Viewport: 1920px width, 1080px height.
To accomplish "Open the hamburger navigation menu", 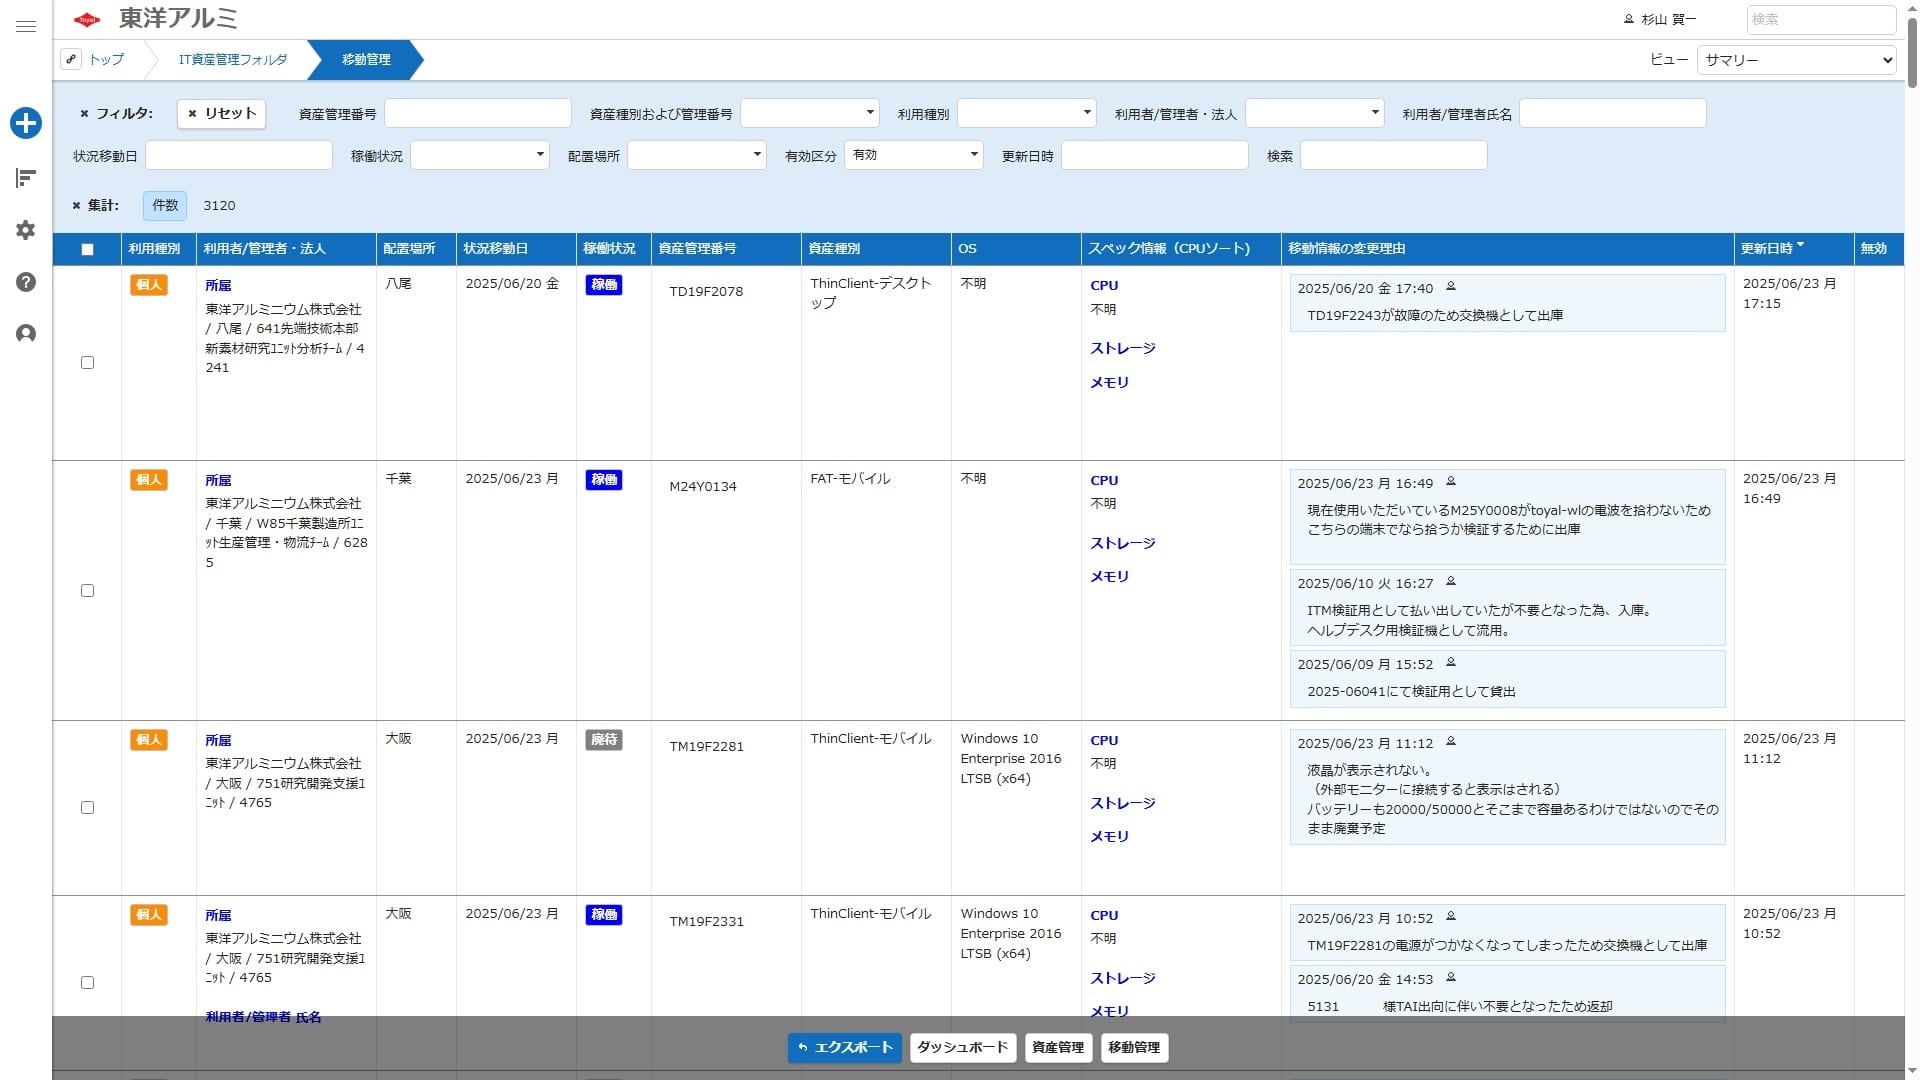I will tap(26, 26).
